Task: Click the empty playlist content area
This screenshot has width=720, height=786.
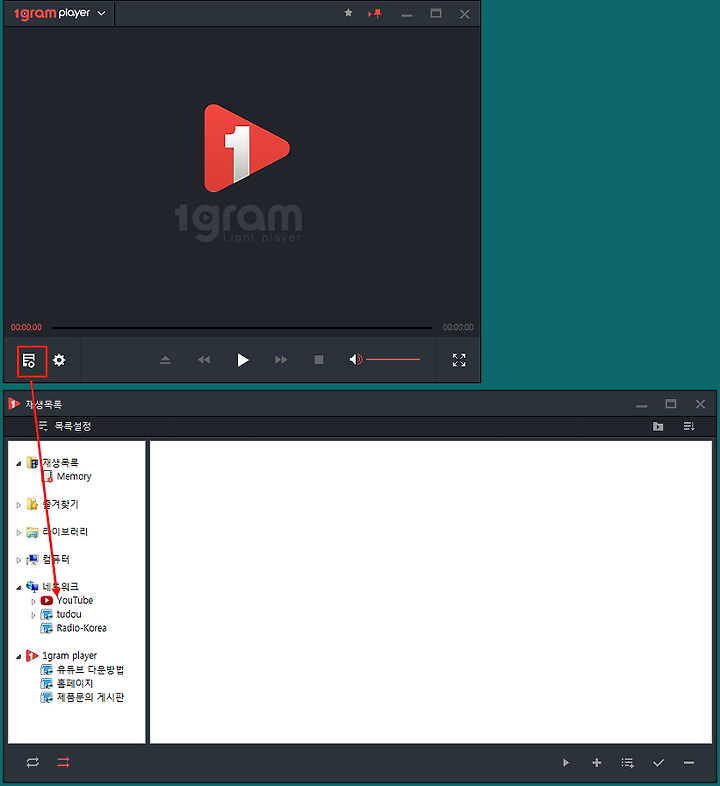Action: tap(431, 592)
